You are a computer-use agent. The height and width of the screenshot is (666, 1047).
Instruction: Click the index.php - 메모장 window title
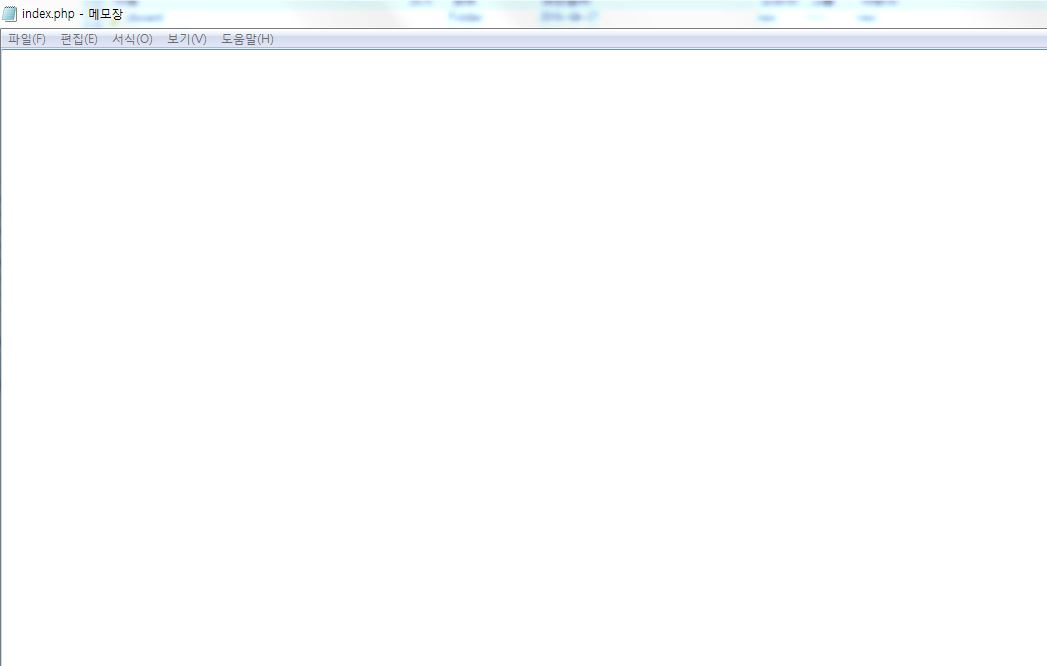click(x=72, y=14)
